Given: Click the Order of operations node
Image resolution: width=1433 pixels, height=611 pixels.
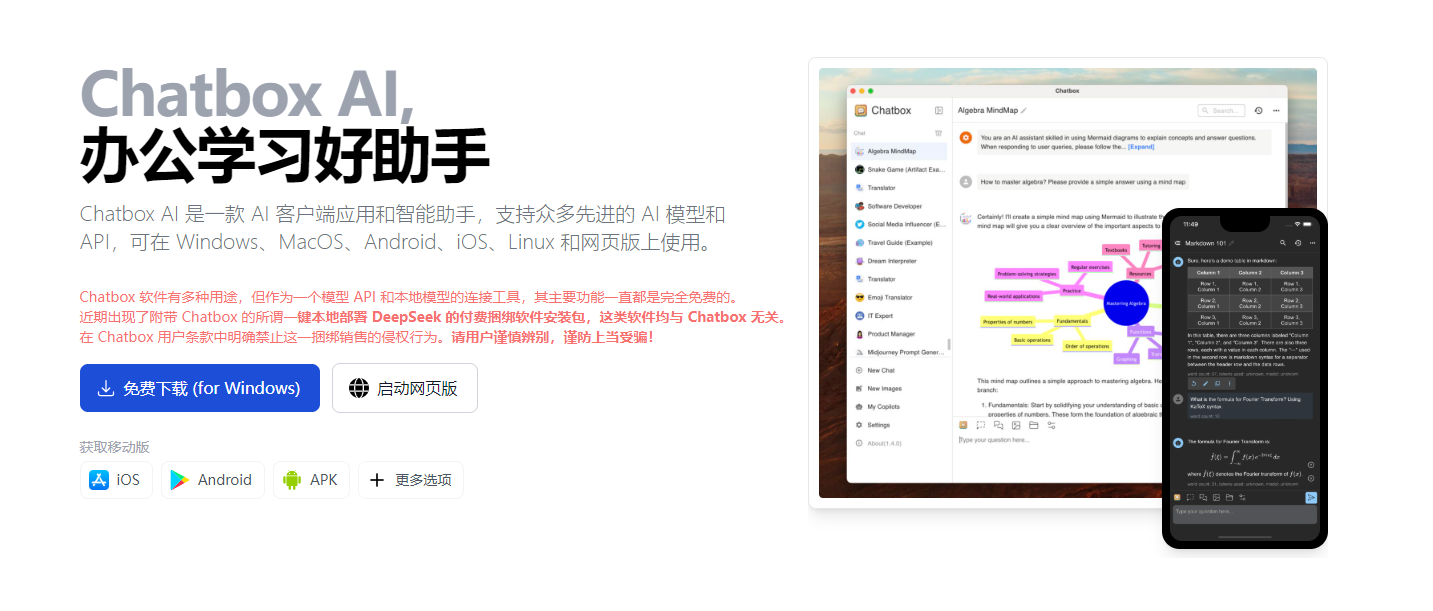Looking at the screenshot, I should (x=1087, y=346).
